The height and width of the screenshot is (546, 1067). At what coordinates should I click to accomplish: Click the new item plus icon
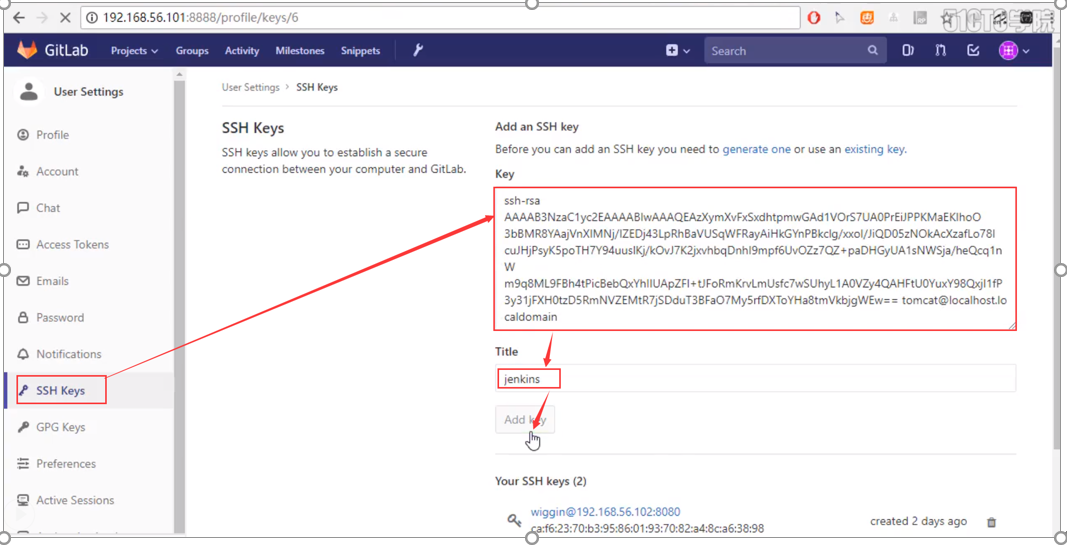tap(672, 50)
